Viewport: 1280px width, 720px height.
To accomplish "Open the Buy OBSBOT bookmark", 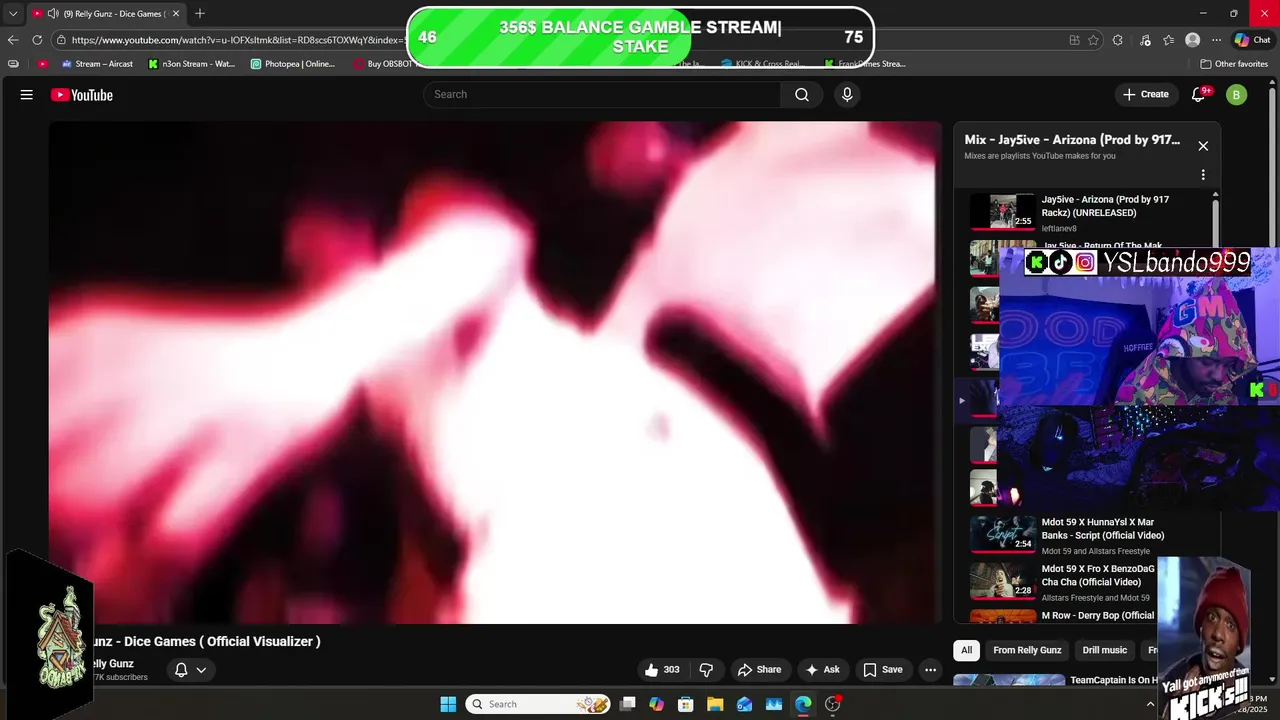I will (x=382, y=64).
